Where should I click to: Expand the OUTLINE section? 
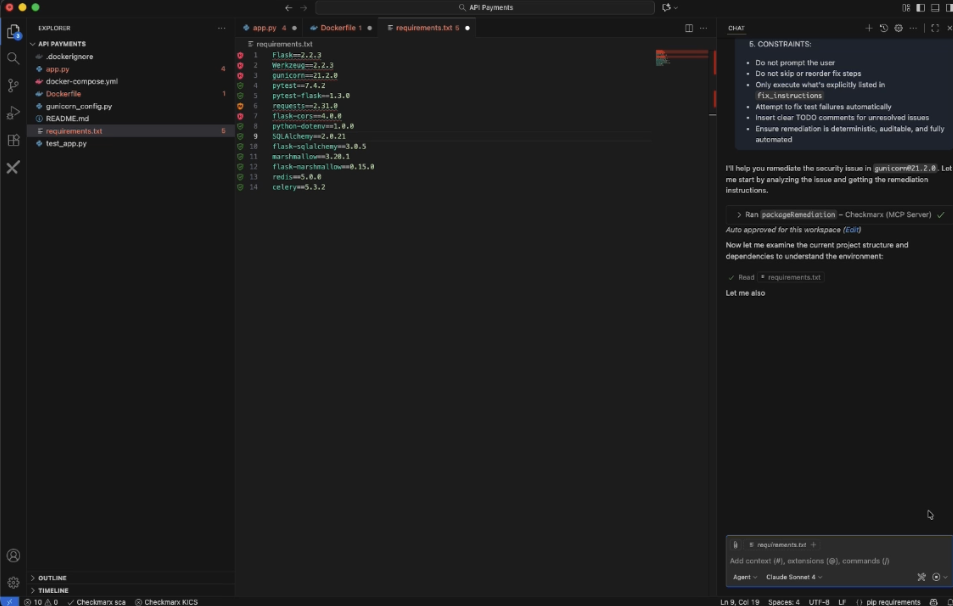(x=52, y=578)
